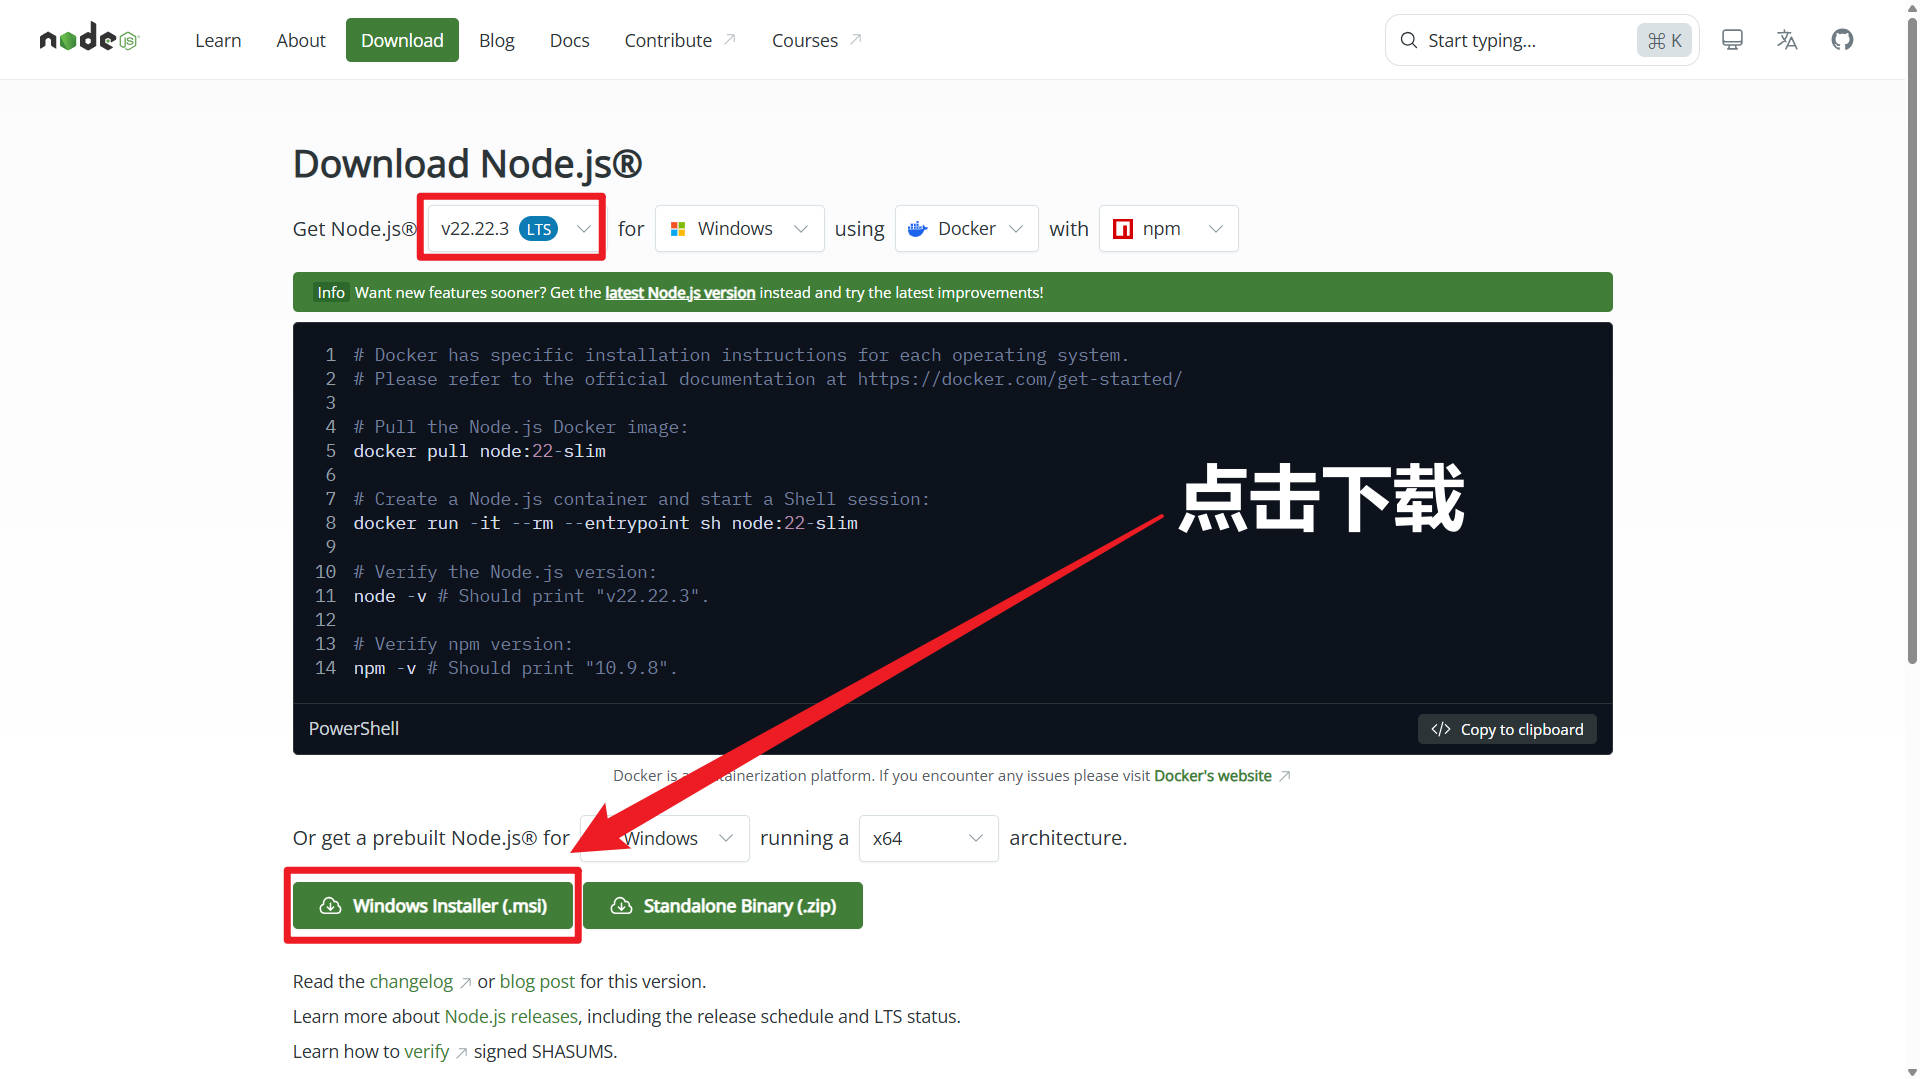Screen dimensions: 1920x1079
Task: Click the download cloud icon on Windows Installer
Action: tap(330, 906)
